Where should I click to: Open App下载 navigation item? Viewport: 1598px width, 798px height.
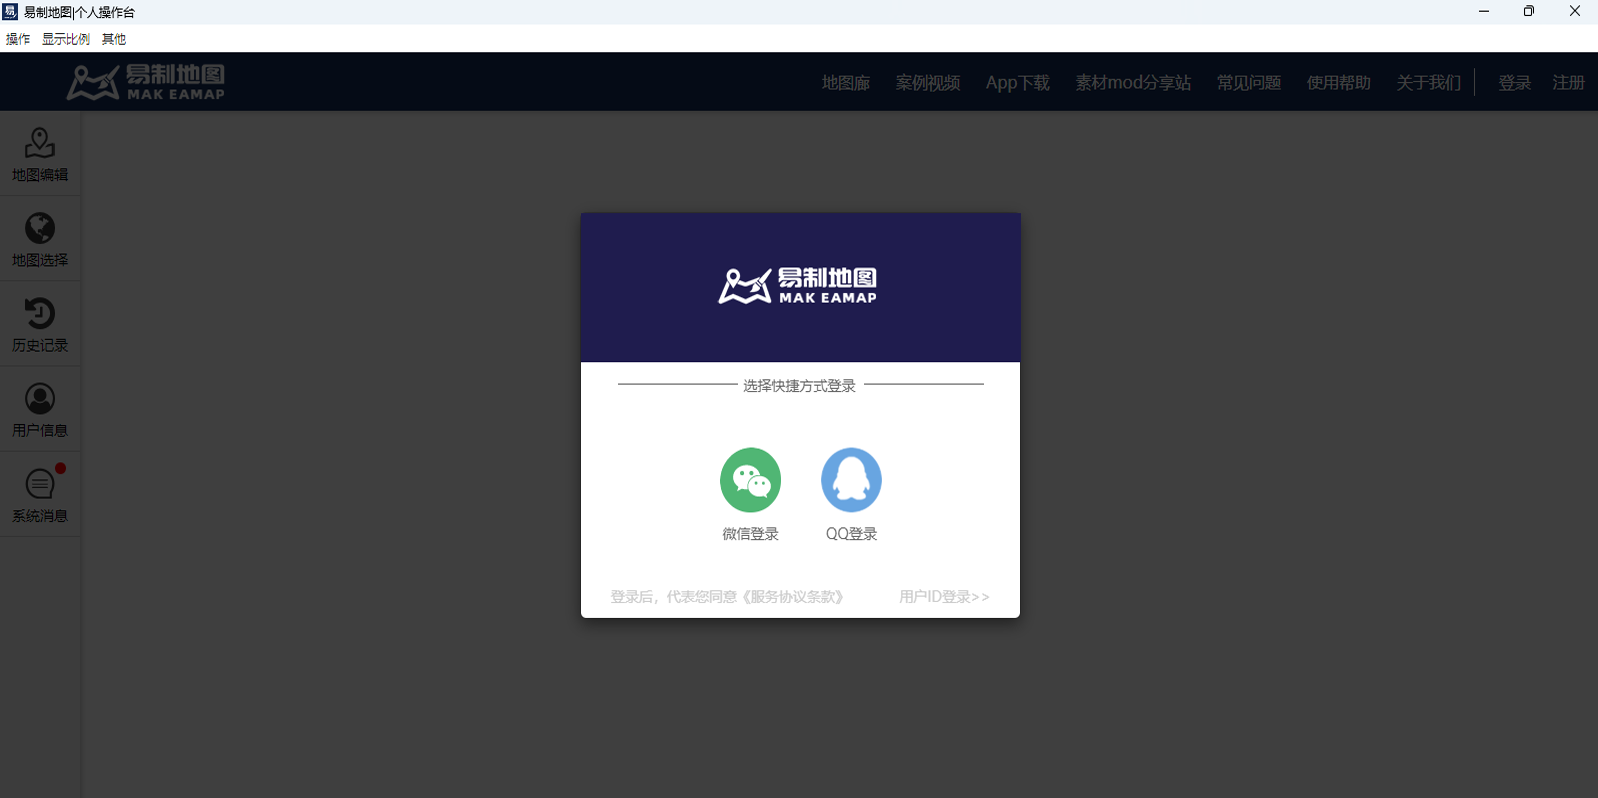(1018, 83)
